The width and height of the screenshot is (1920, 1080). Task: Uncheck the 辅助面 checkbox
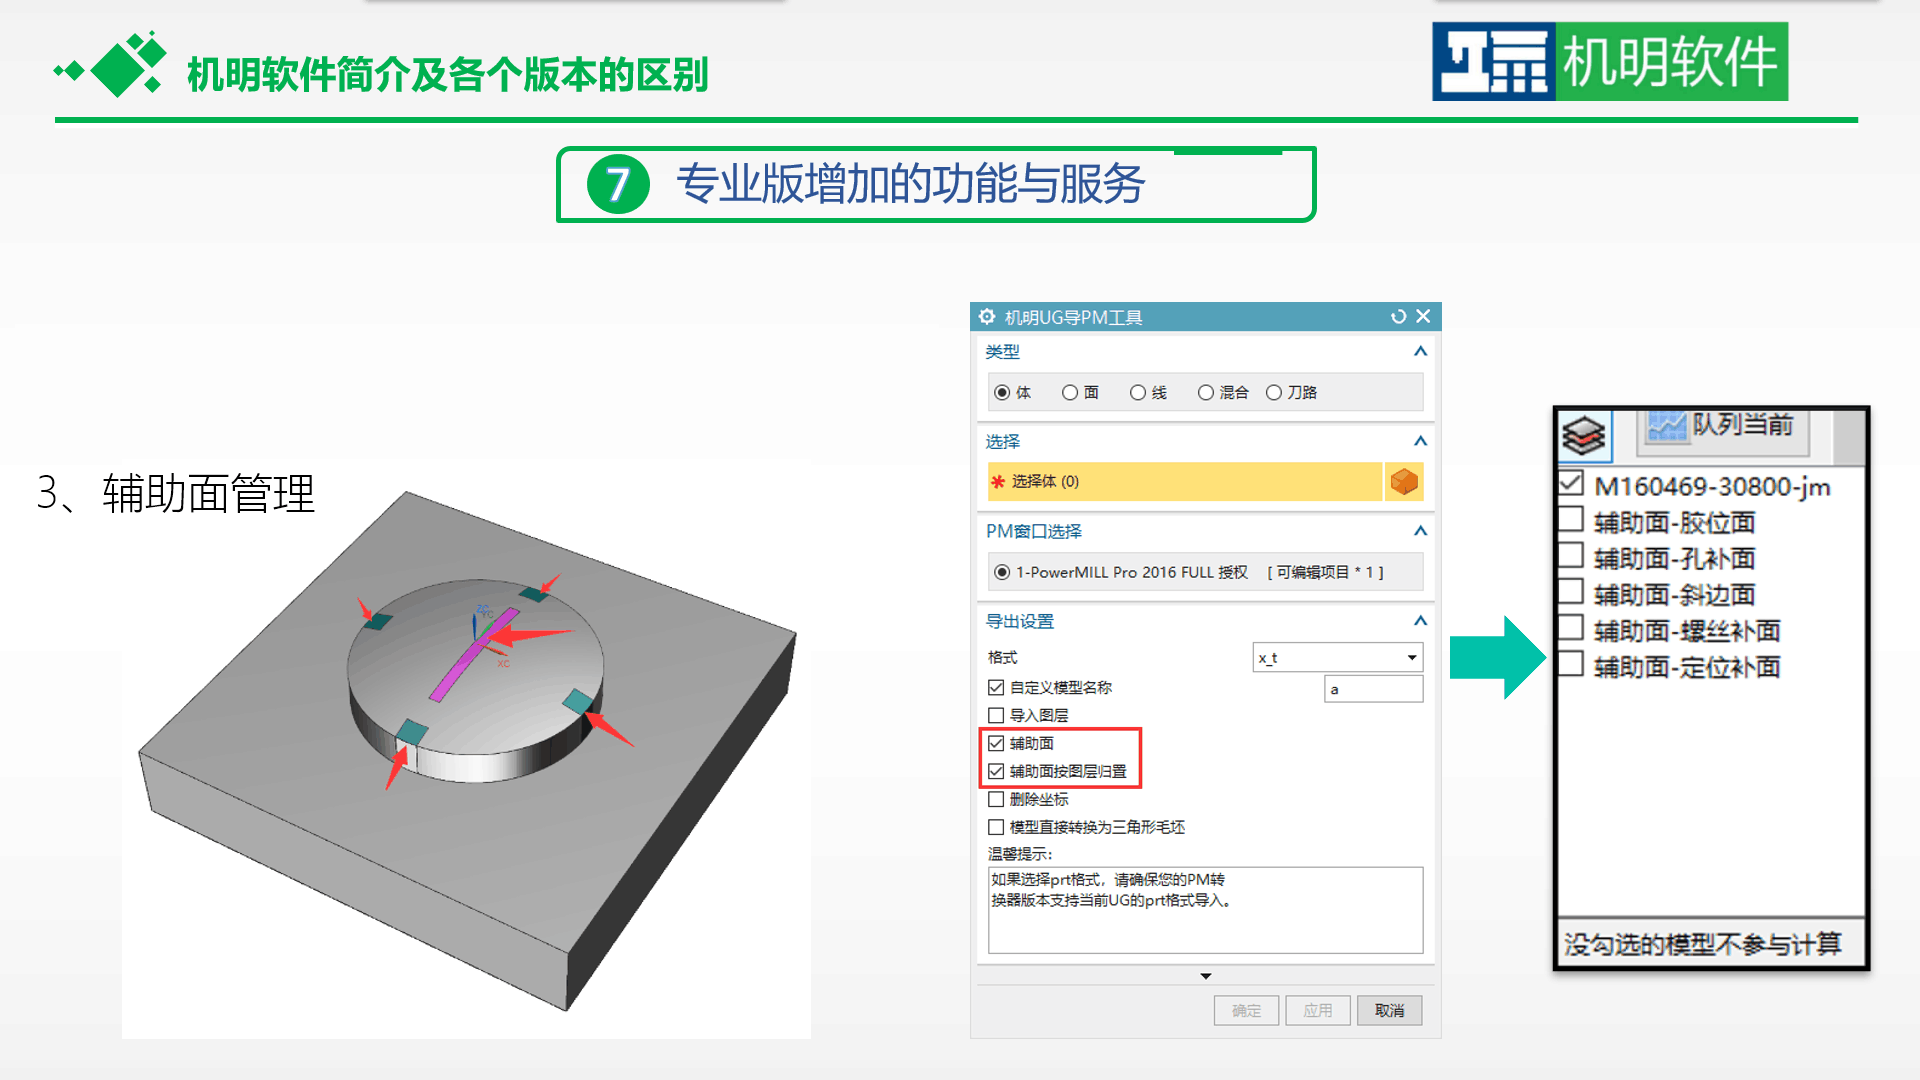(996, 743)
